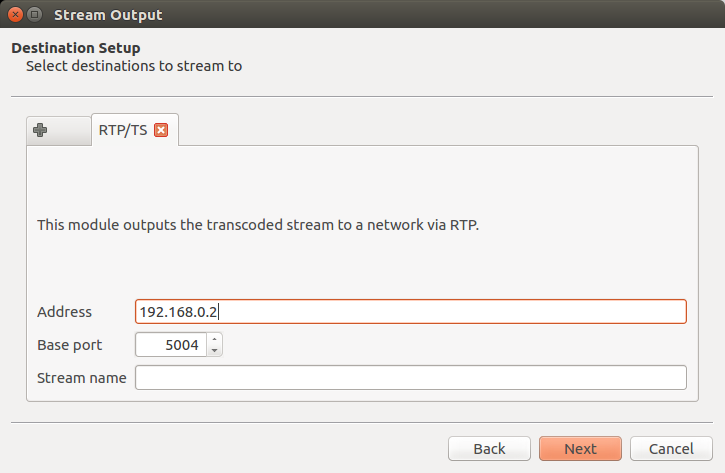Click the title bar maximize button

click(35, 15)
